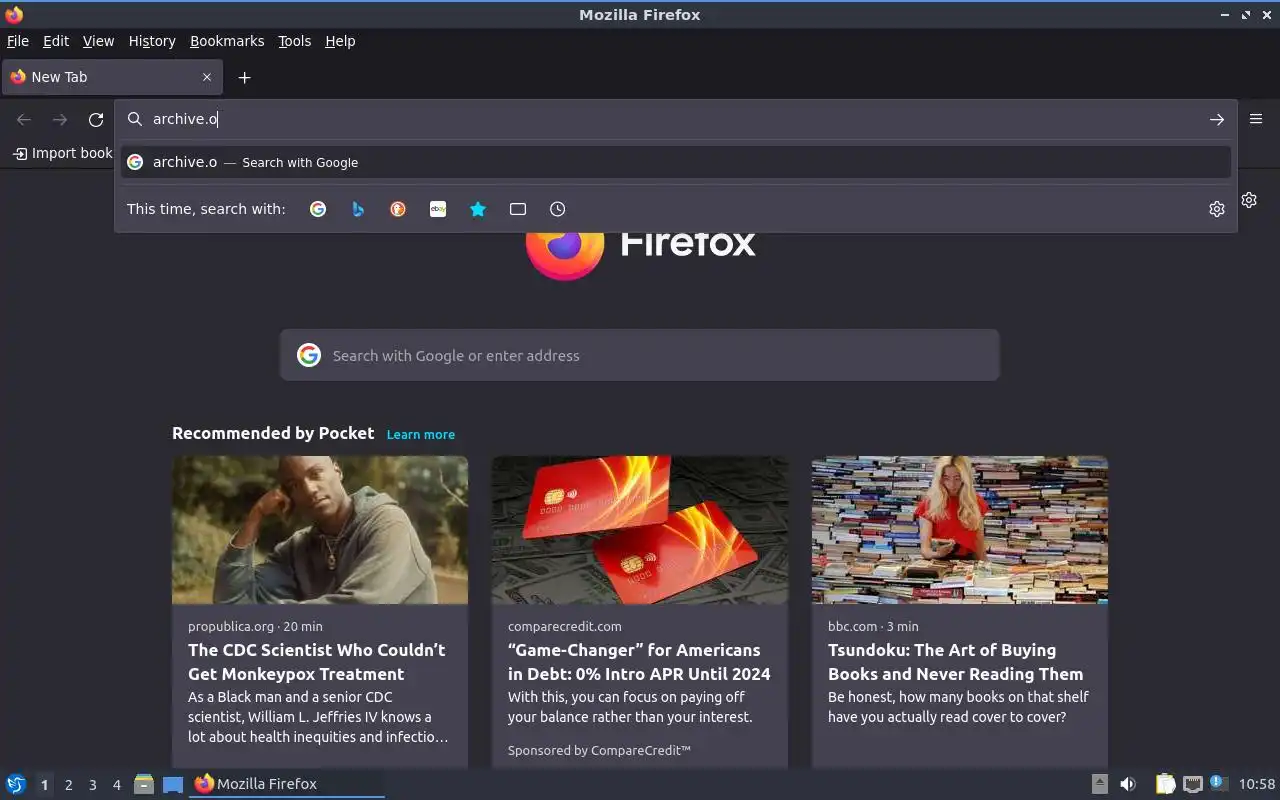Go forward to the next page
The image size is (1280, 800).
(60, 119)
